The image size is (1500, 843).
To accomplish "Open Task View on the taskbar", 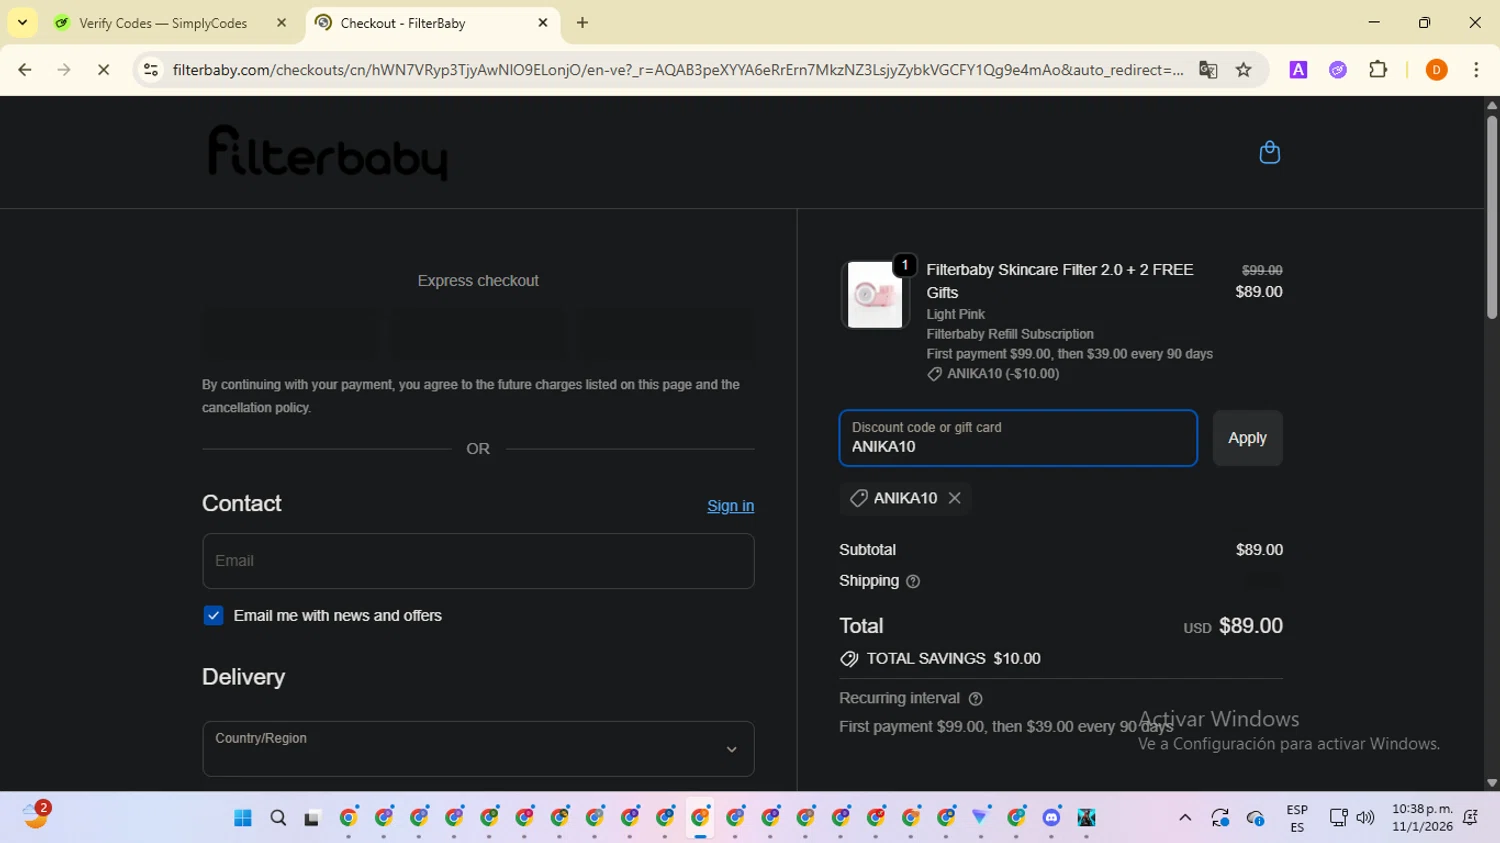I will pos(312,818).
